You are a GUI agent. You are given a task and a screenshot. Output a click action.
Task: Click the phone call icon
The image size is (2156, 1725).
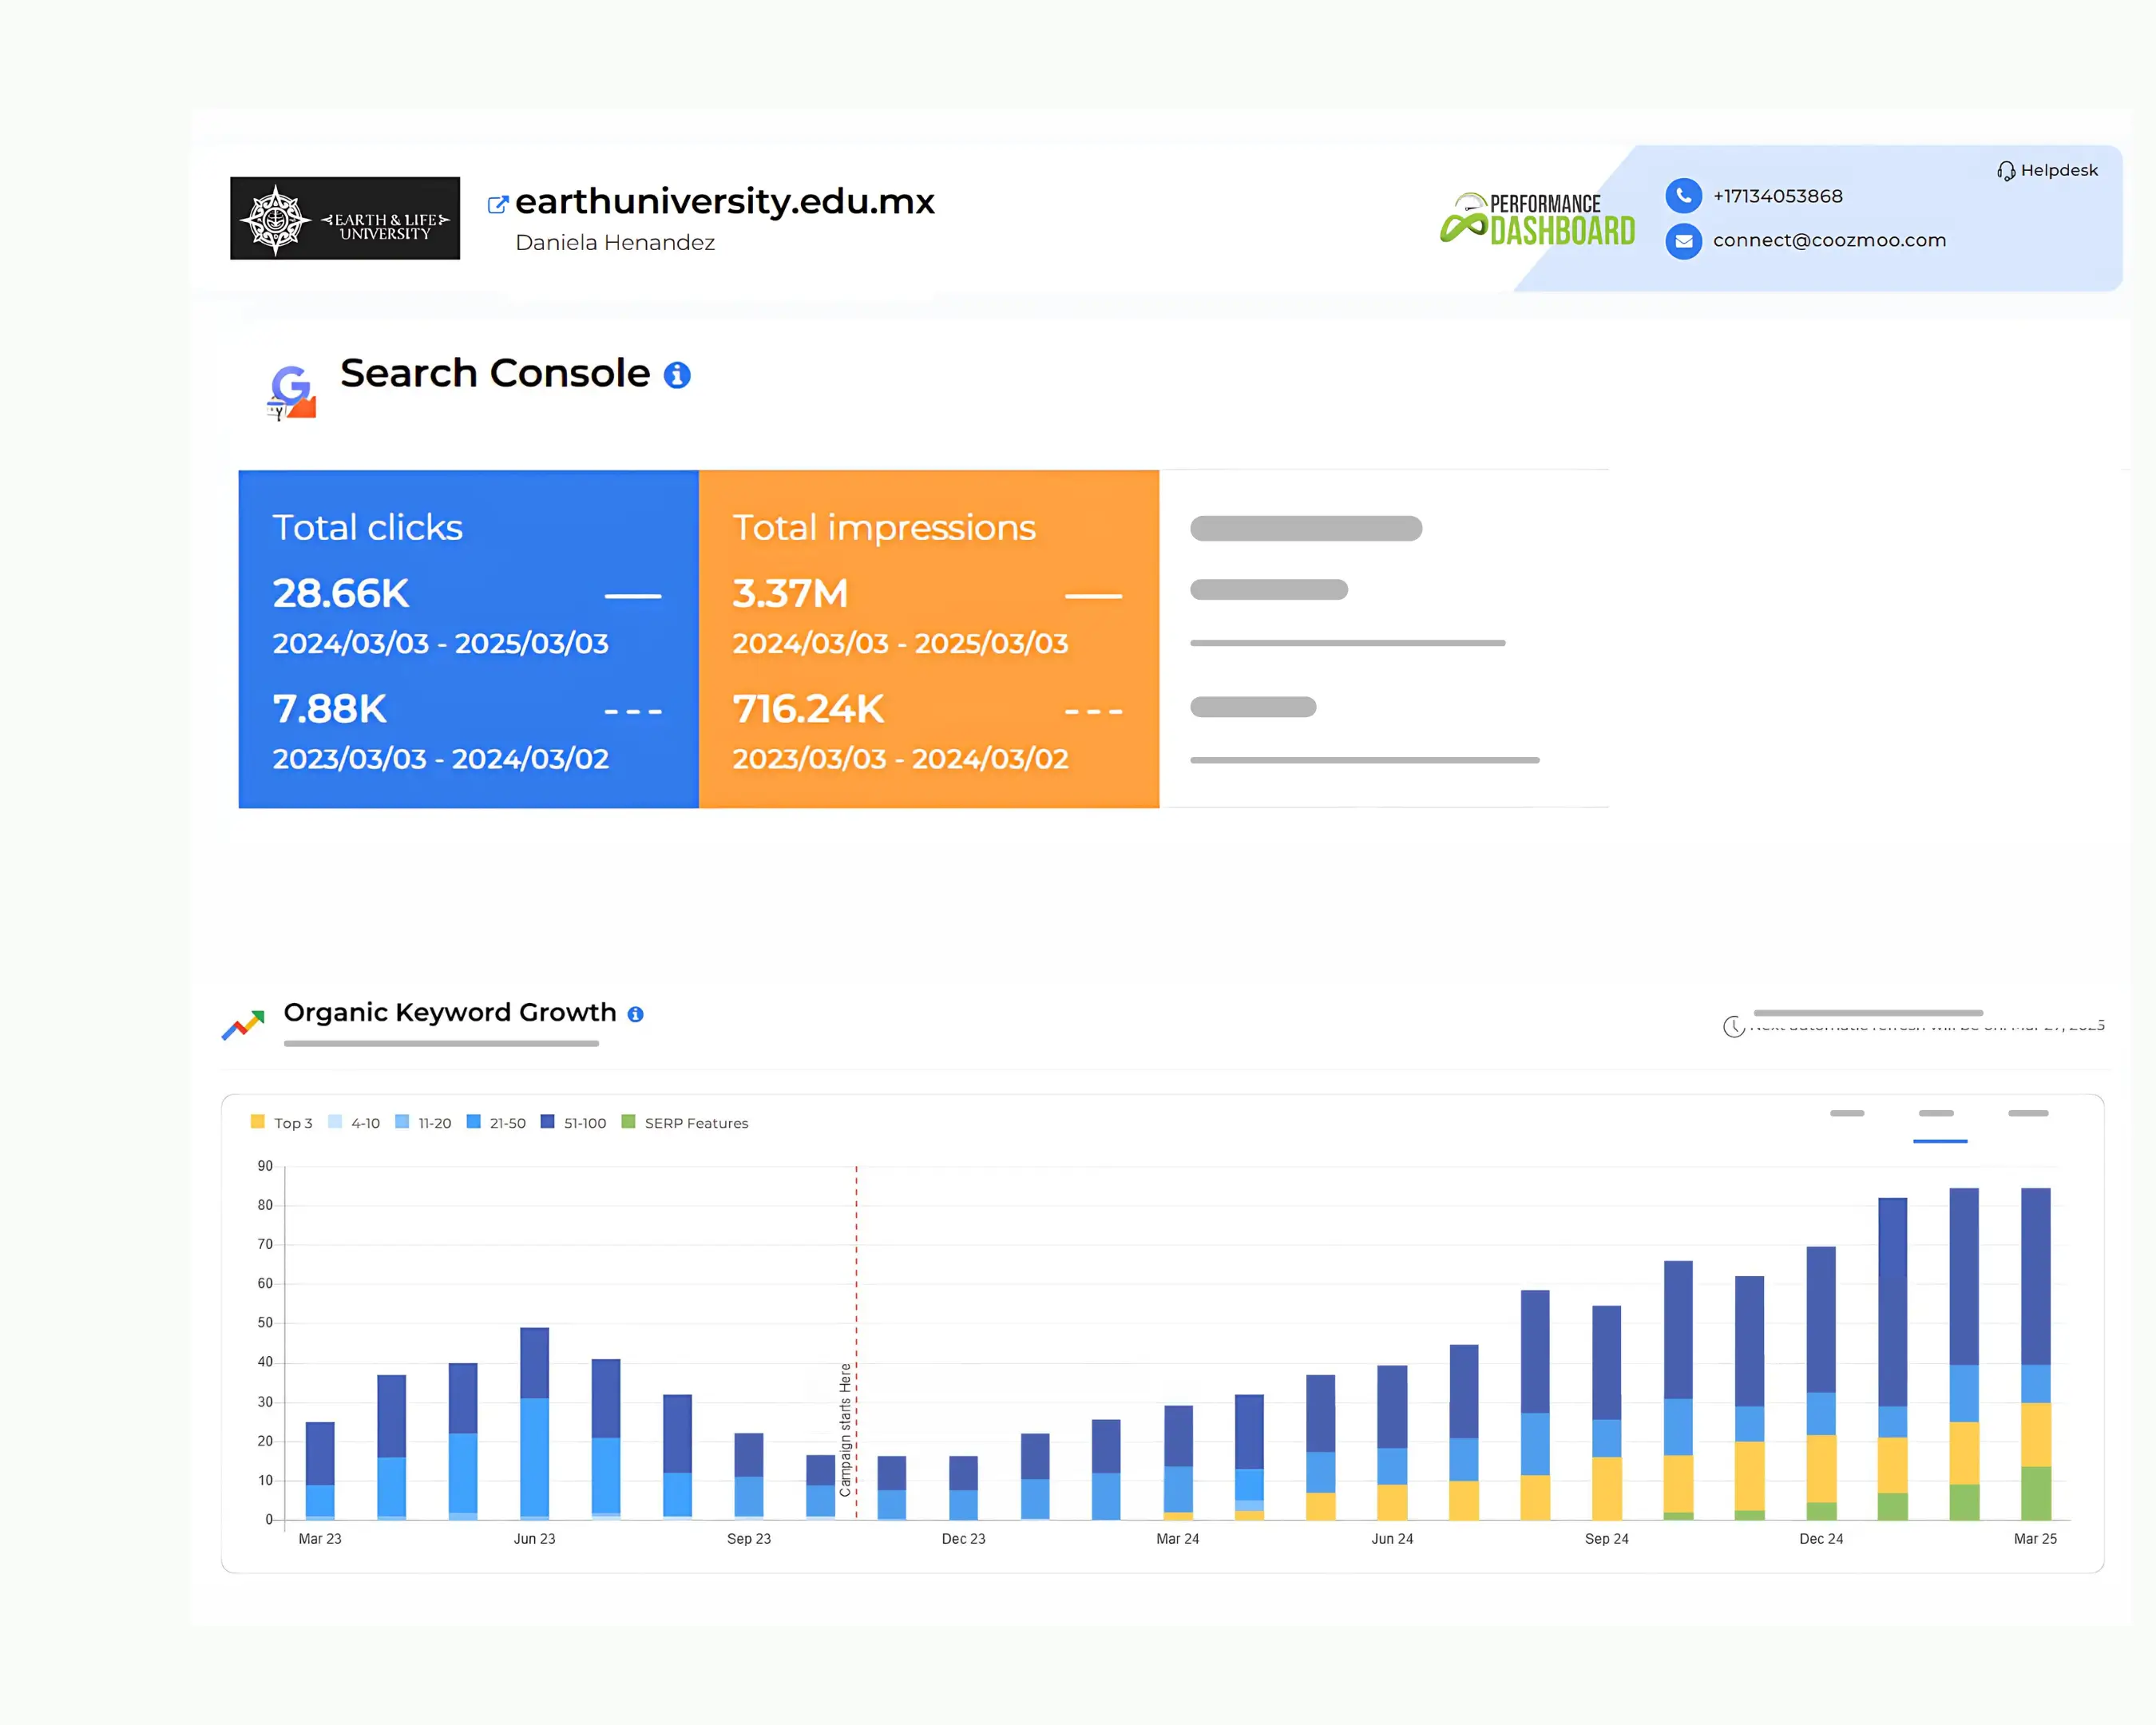coord(1683,196)
